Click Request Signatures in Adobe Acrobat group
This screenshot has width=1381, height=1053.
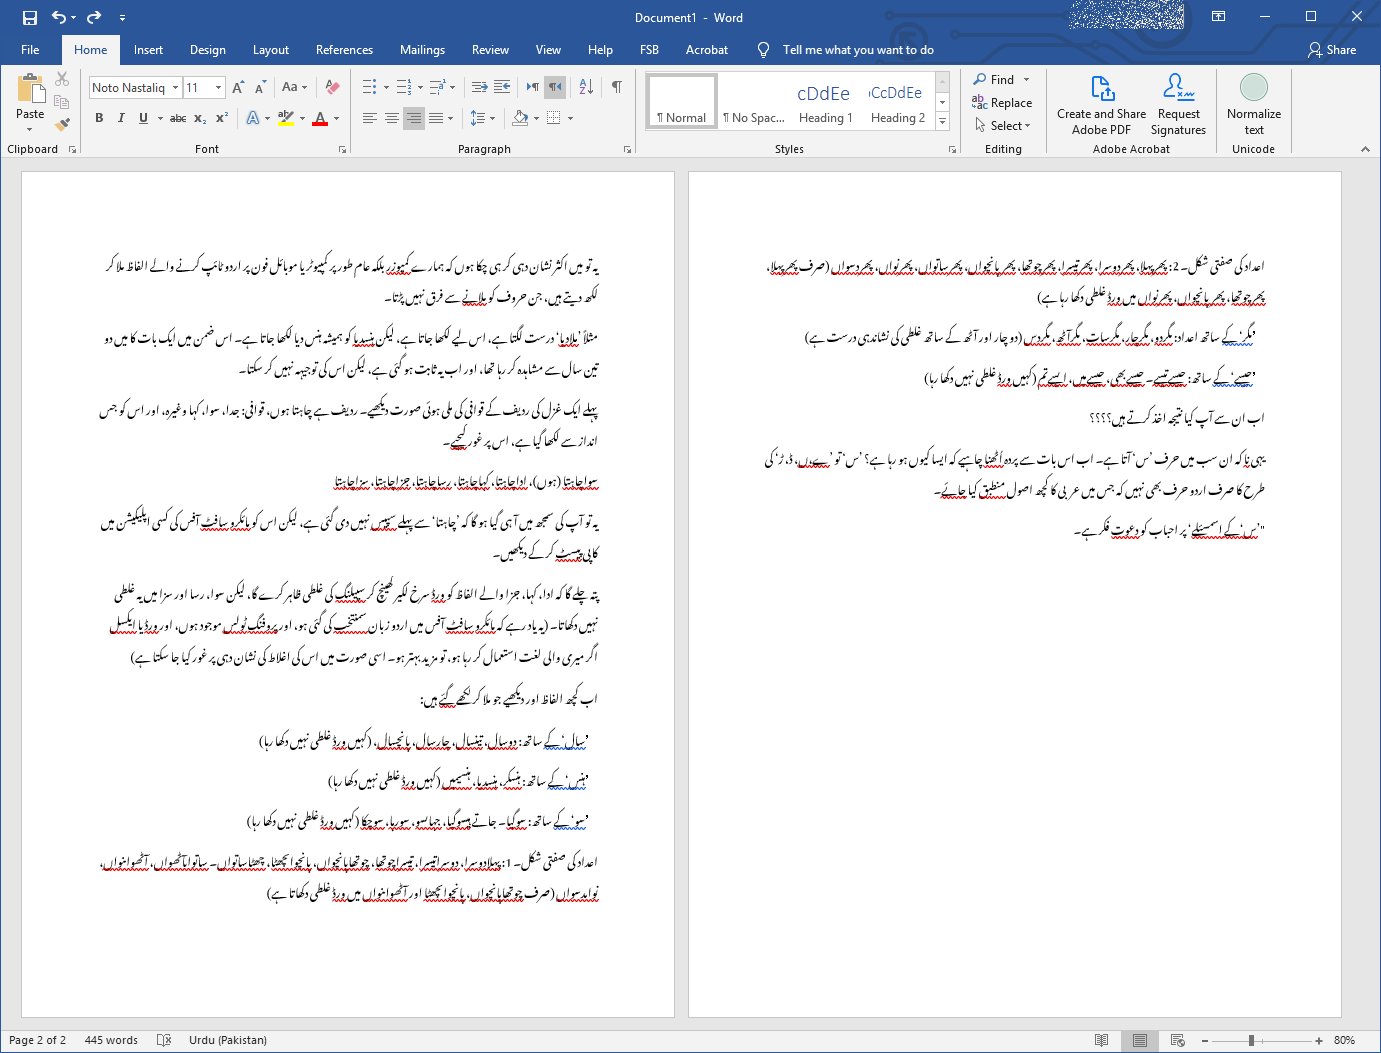click(1178, 105)
